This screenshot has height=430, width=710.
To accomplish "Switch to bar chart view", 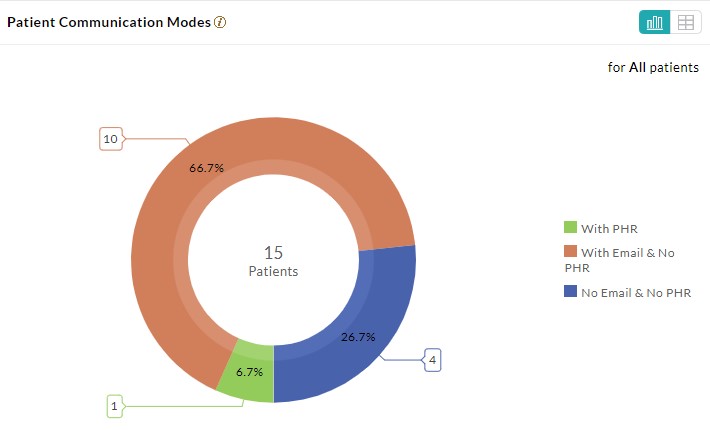I will pos(655,23).
